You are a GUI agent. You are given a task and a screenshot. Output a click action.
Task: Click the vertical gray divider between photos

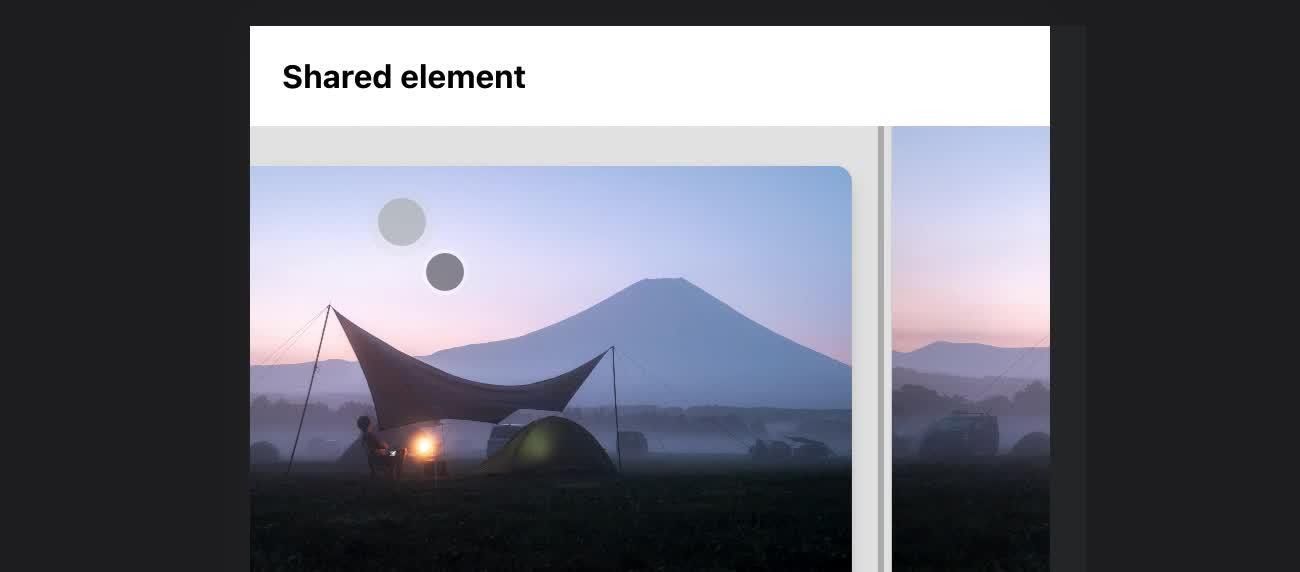(x=881, y=349)
